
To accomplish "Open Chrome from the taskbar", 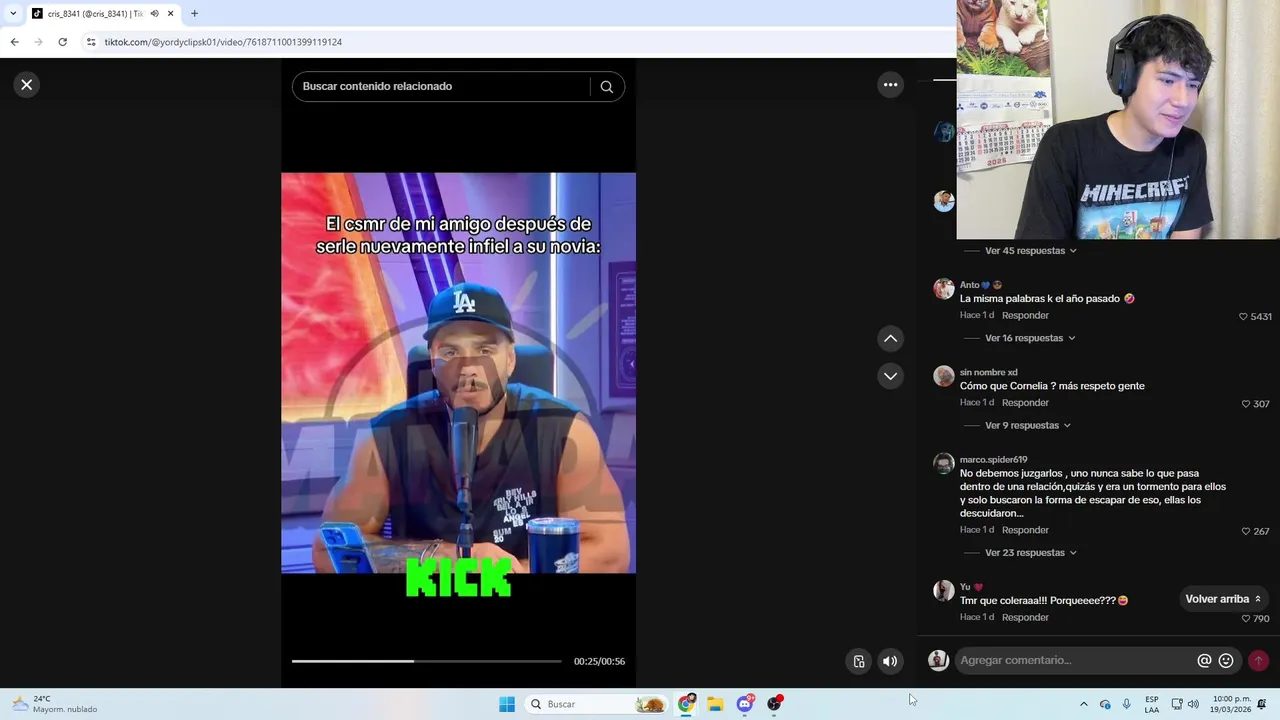I will click(686, 704).
